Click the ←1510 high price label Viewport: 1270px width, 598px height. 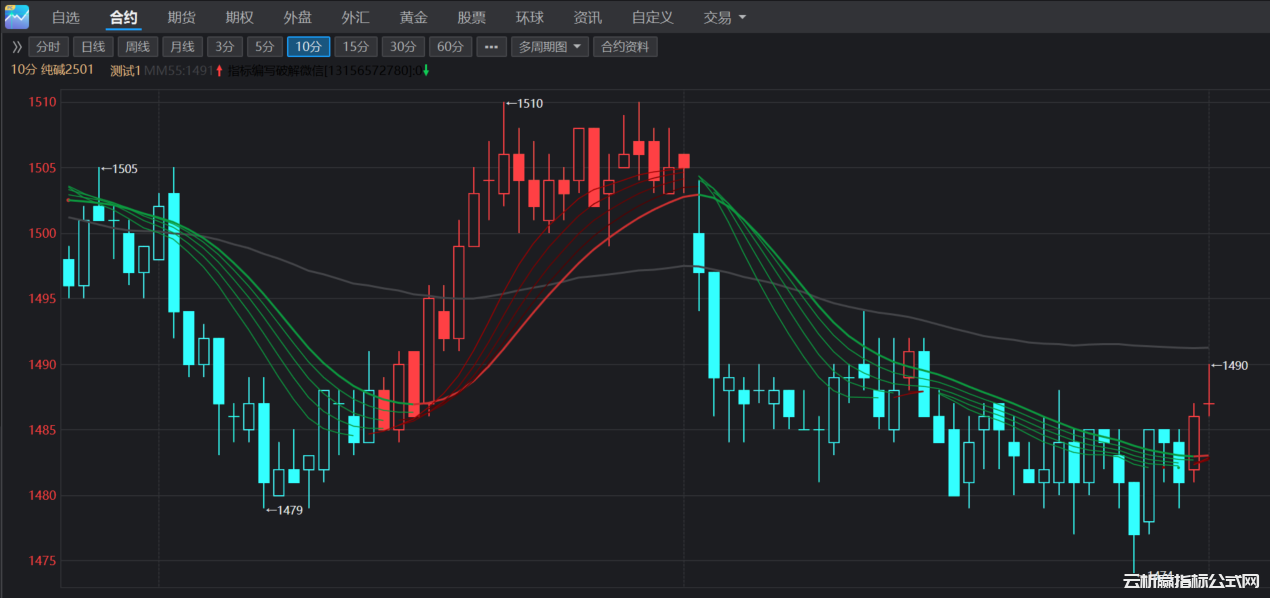click(524, 103)
